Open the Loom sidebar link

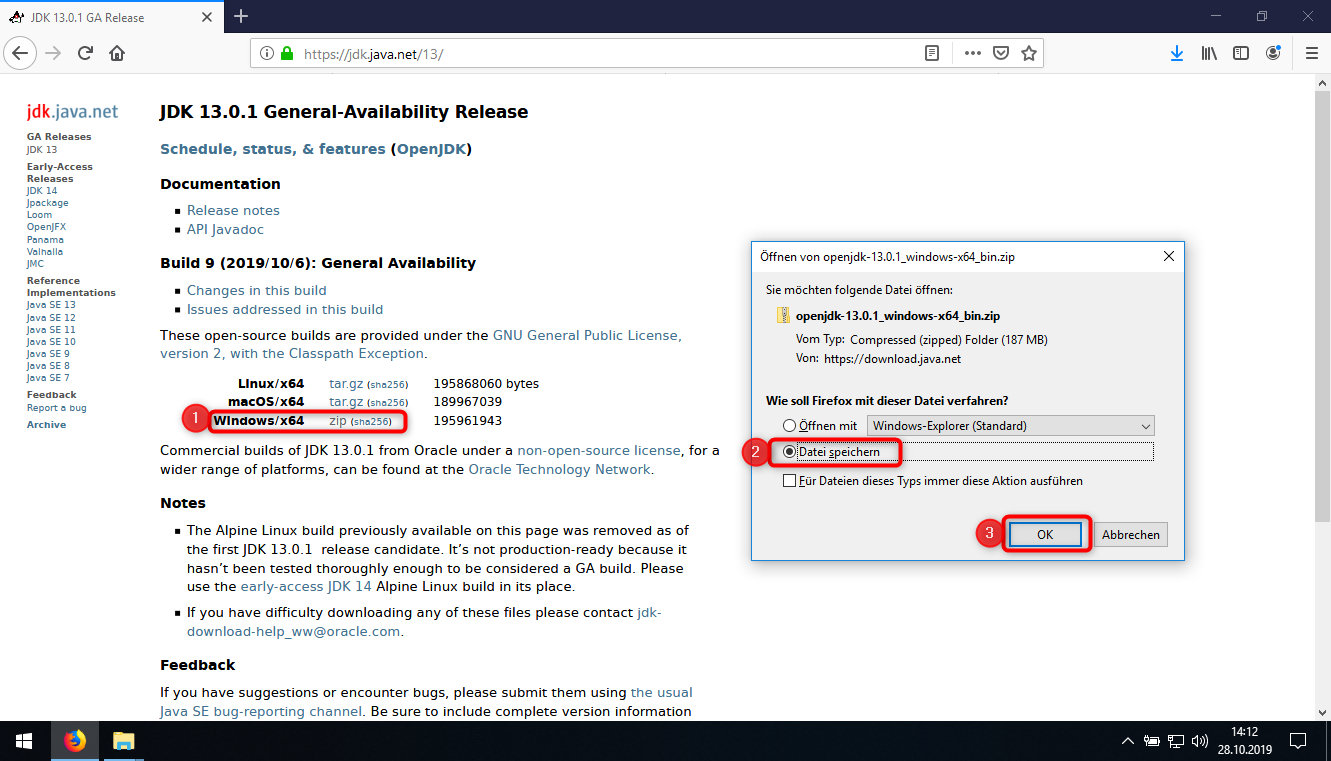tap(39, 215)
